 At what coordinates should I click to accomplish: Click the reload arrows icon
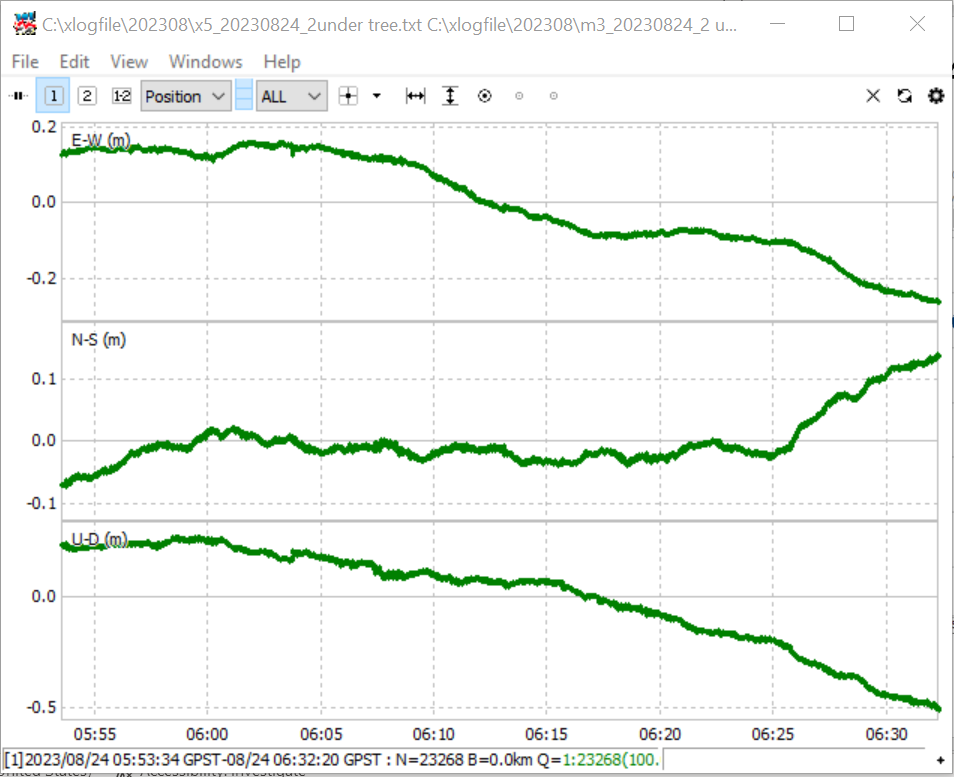[x=905, y=96]
